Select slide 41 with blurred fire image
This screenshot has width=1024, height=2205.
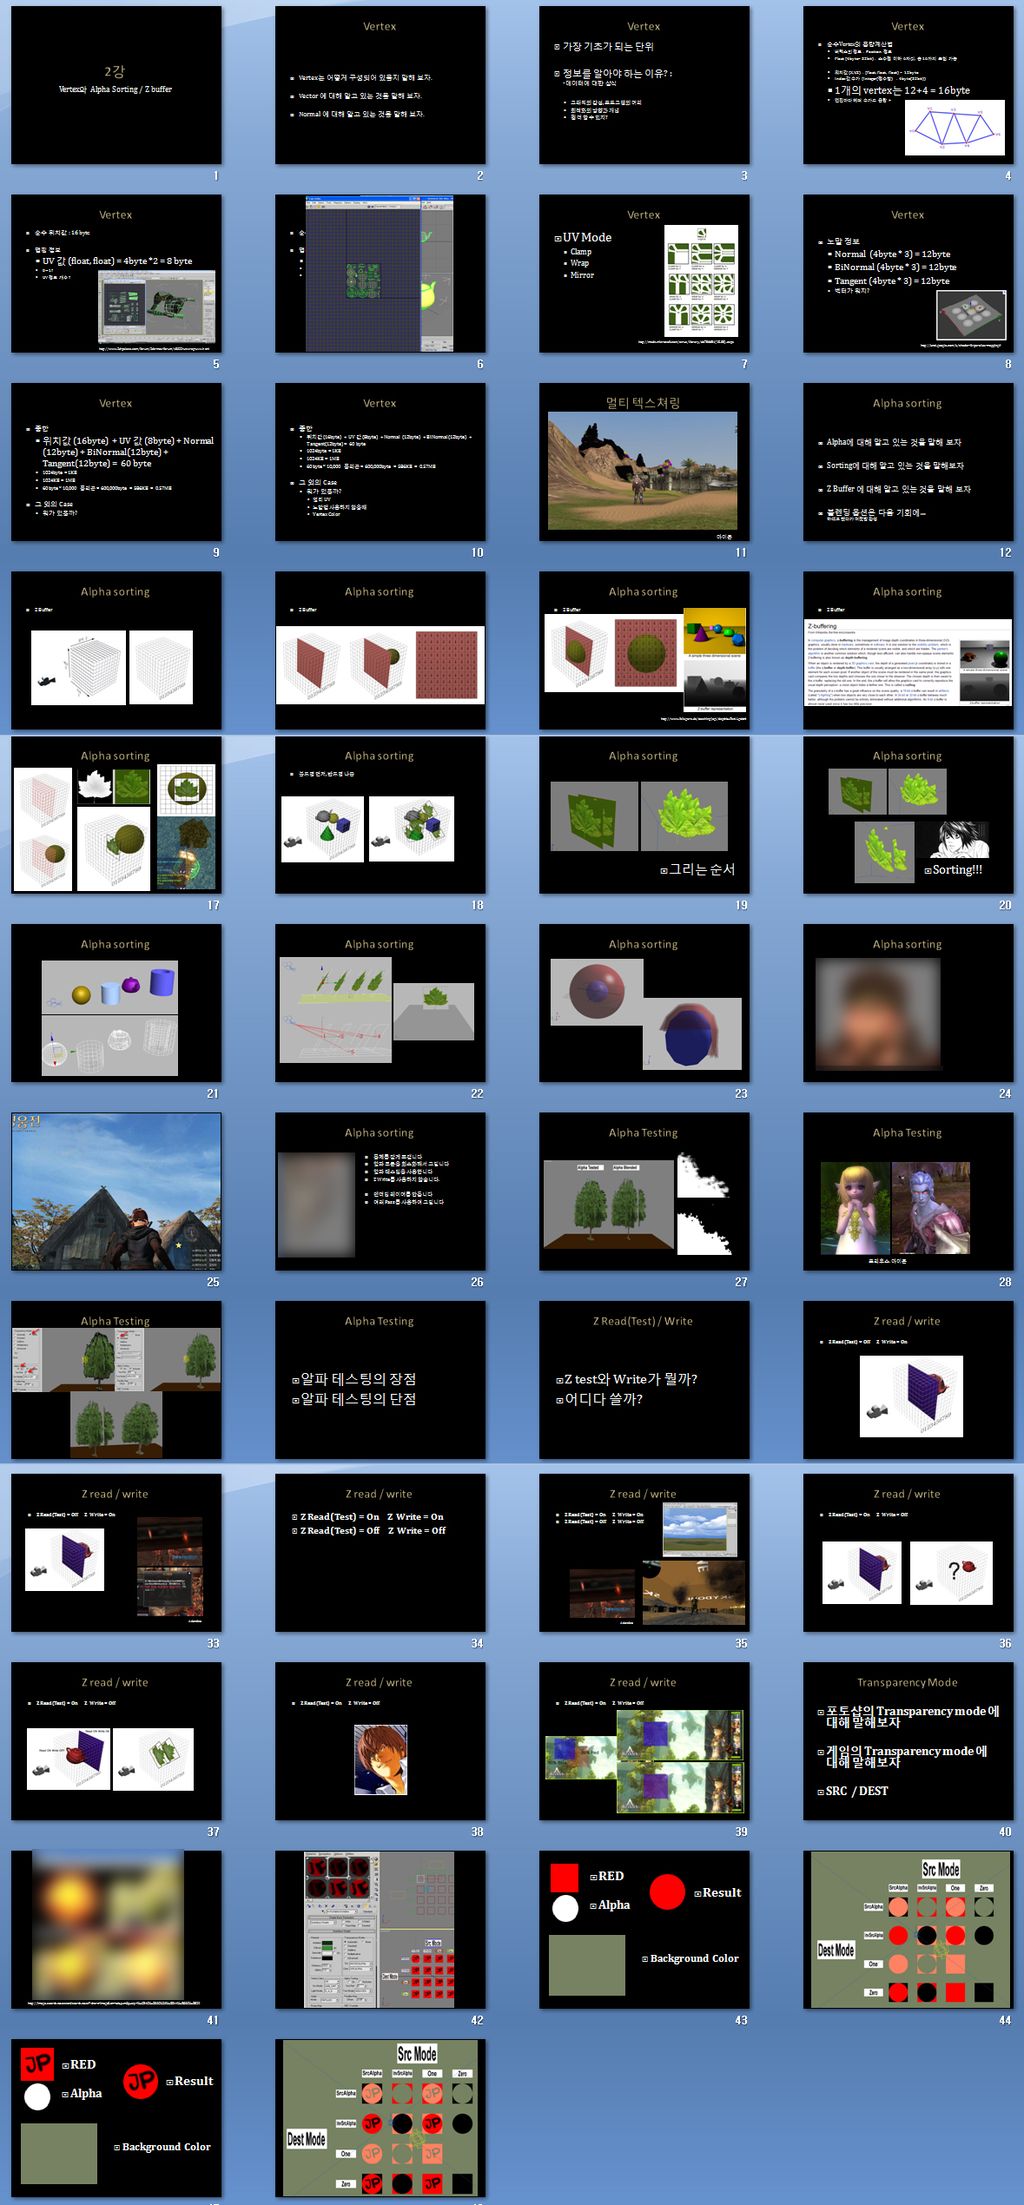(x=116, y=1930)
